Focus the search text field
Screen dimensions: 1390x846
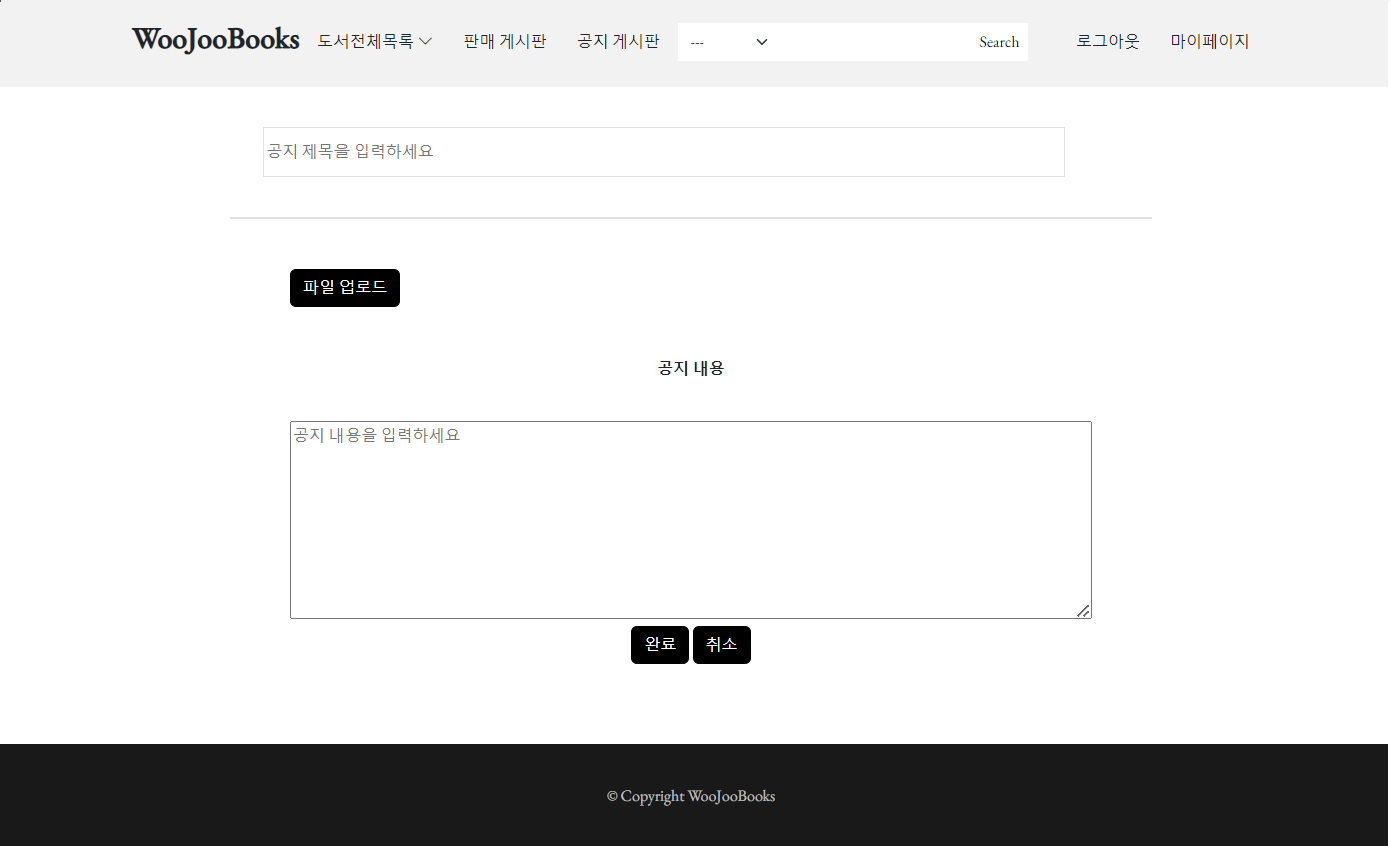coord(874,42)
